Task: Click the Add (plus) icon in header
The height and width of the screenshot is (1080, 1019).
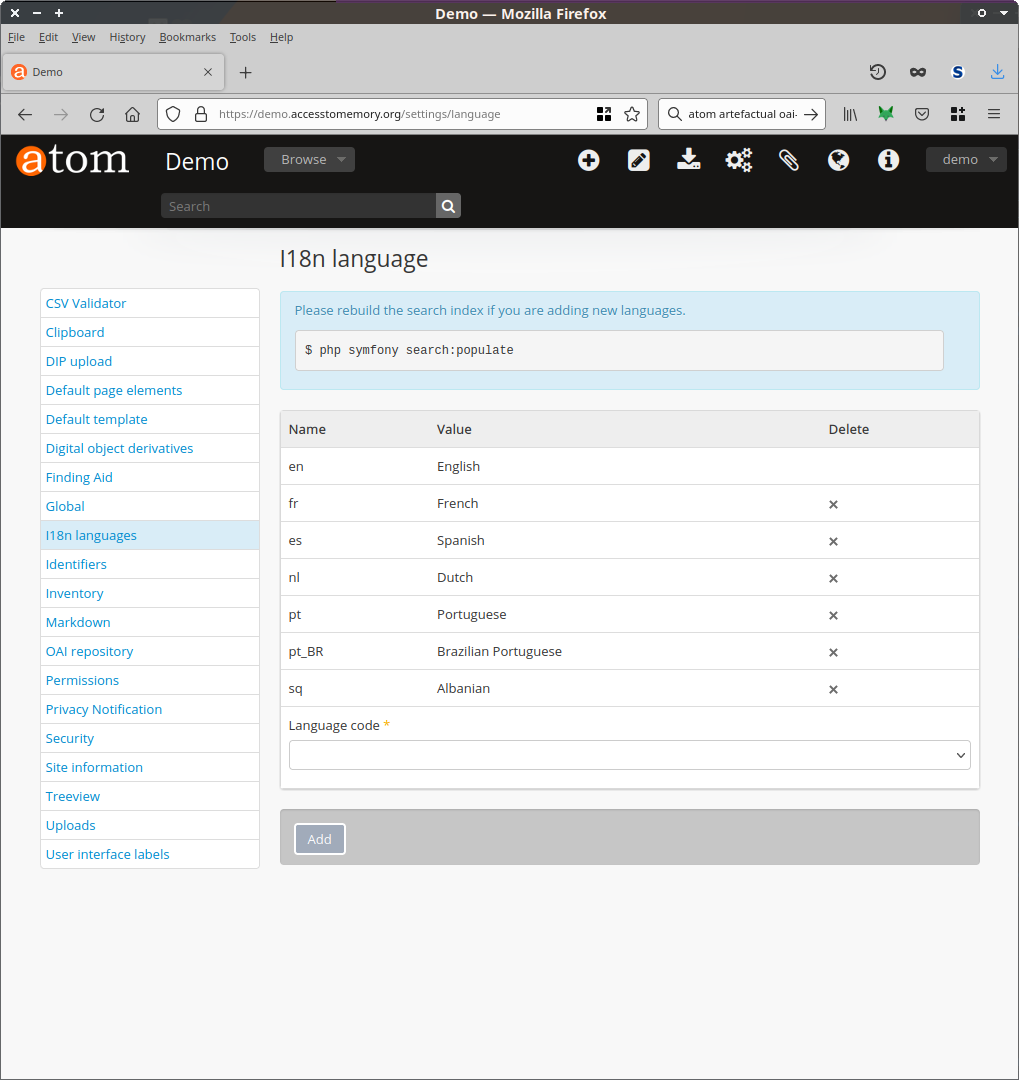Action: 589,160
